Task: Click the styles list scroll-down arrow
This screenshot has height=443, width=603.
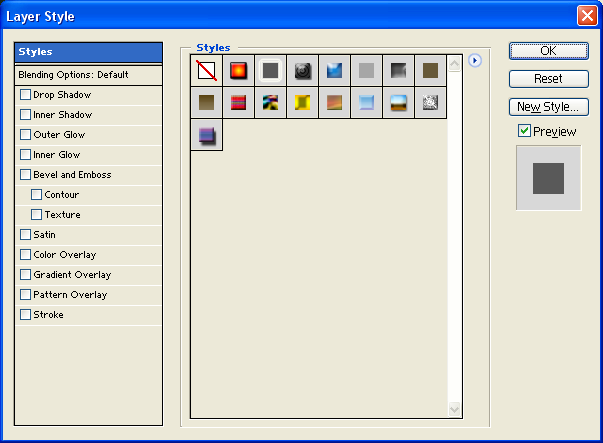Action: point(454,409)
